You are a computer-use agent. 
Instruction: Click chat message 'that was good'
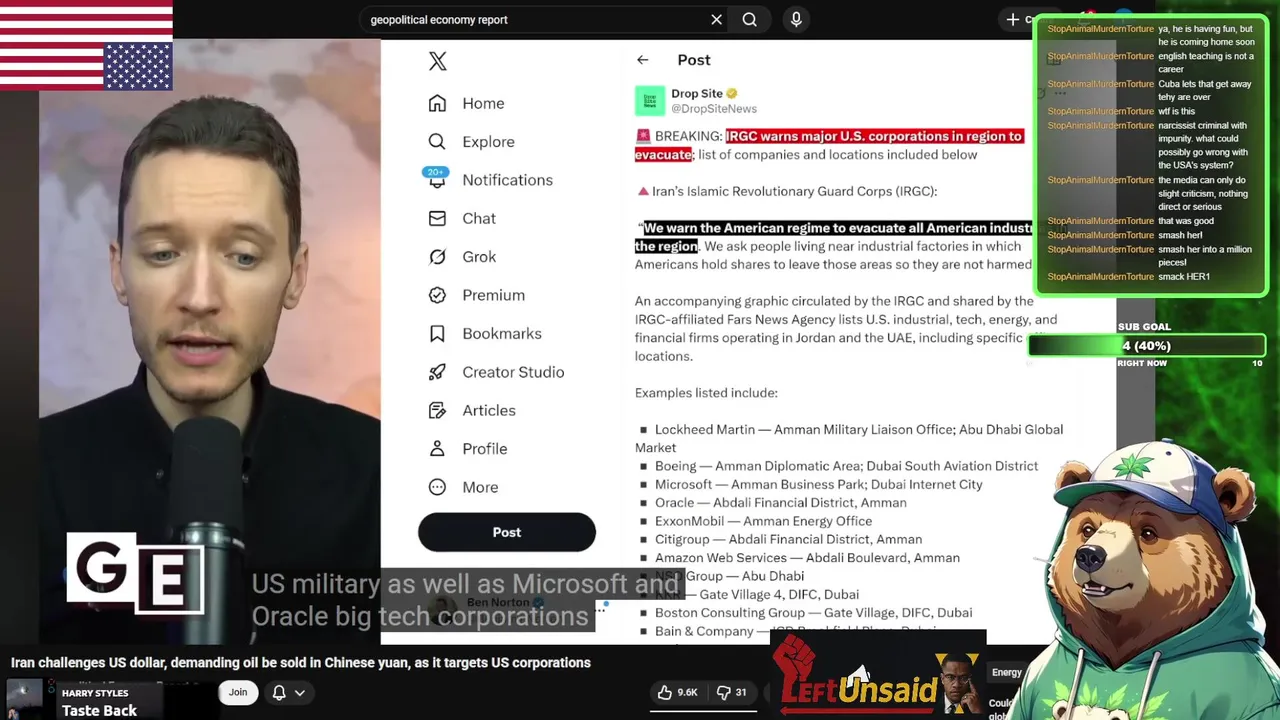1186,221
